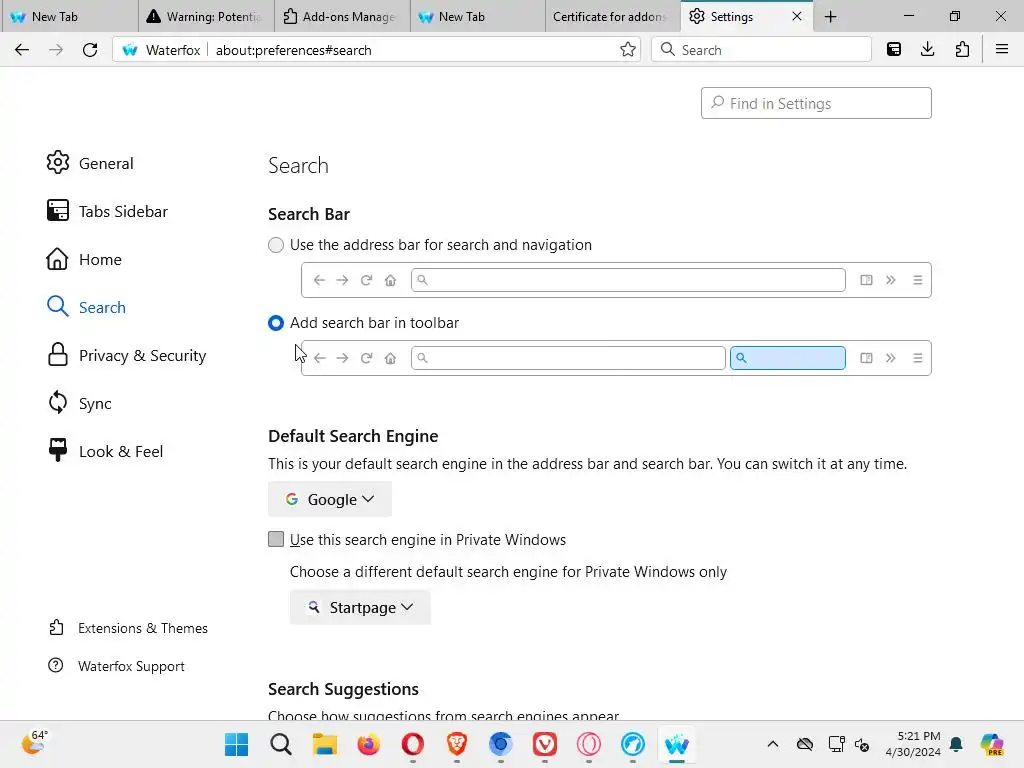Open the weather widget showing 64°

point(35,743)
